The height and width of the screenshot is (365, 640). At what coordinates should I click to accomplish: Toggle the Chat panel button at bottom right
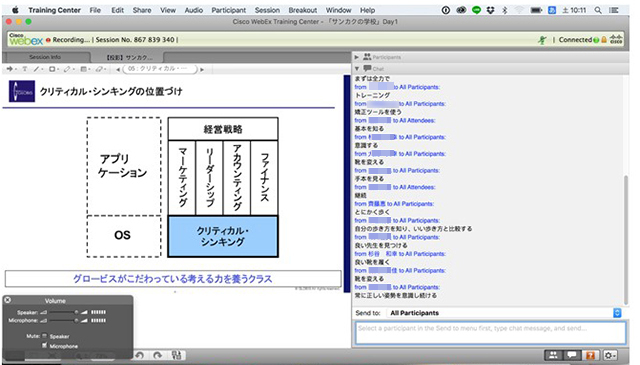pos(572,355)
